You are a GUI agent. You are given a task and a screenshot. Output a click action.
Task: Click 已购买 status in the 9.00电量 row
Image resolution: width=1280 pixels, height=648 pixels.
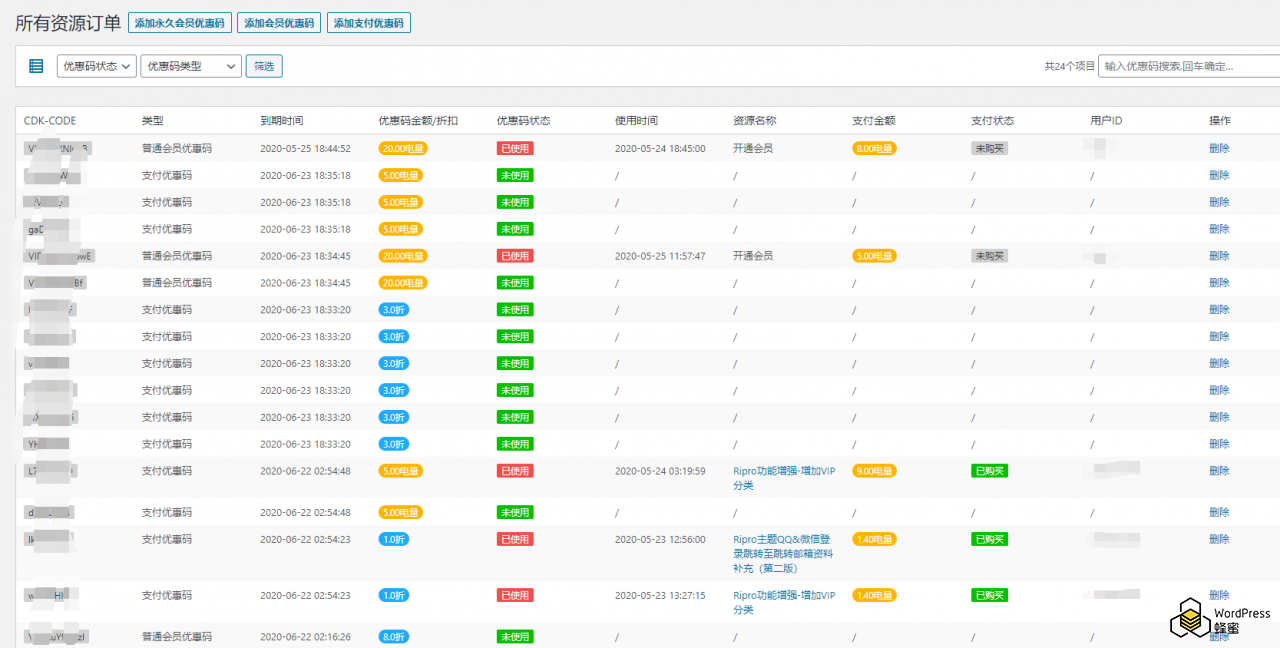pos(989,471)
